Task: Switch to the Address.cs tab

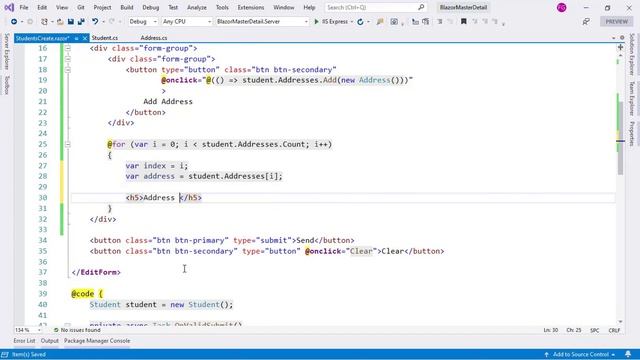Action: (153, 38)
